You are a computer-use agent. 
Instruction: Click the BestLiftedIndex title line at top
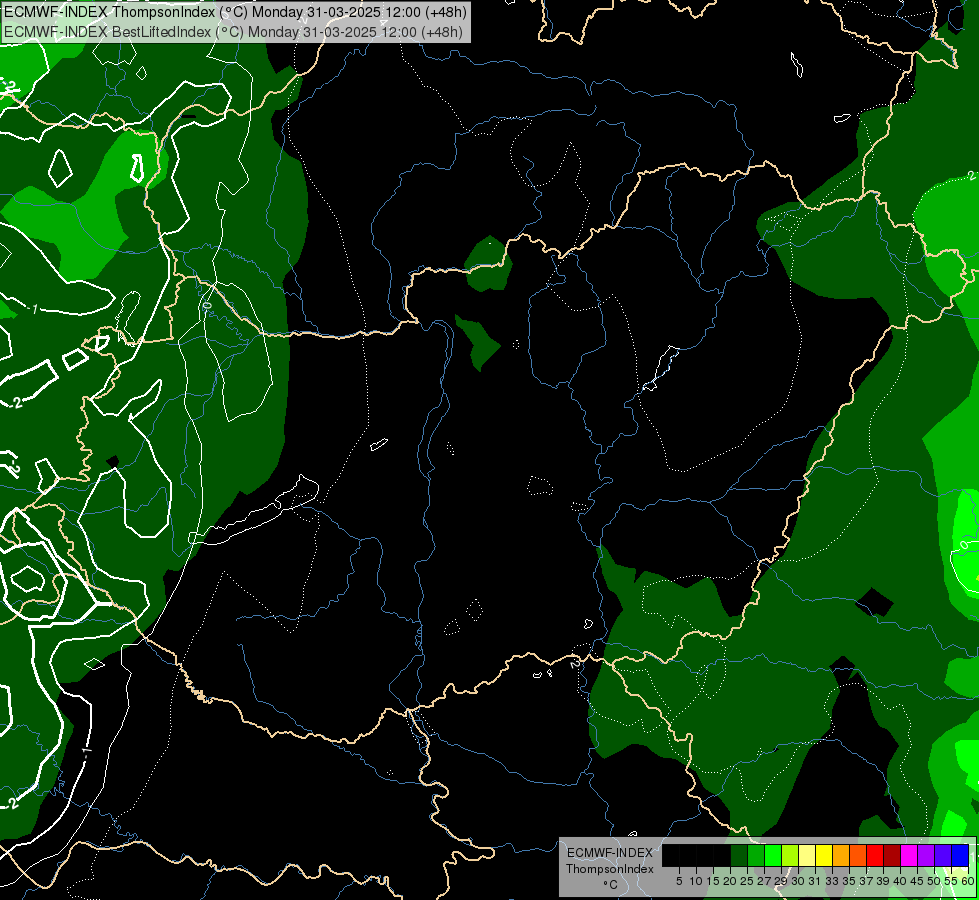[233, 32]
